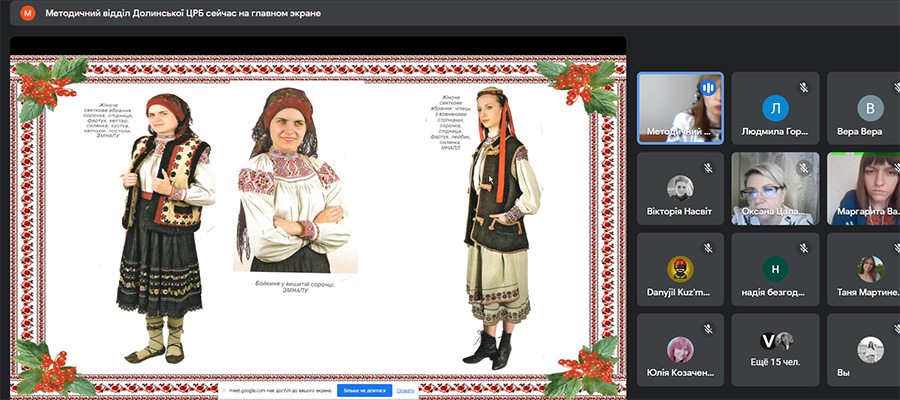Click the Вы name label

pos(843,372)
